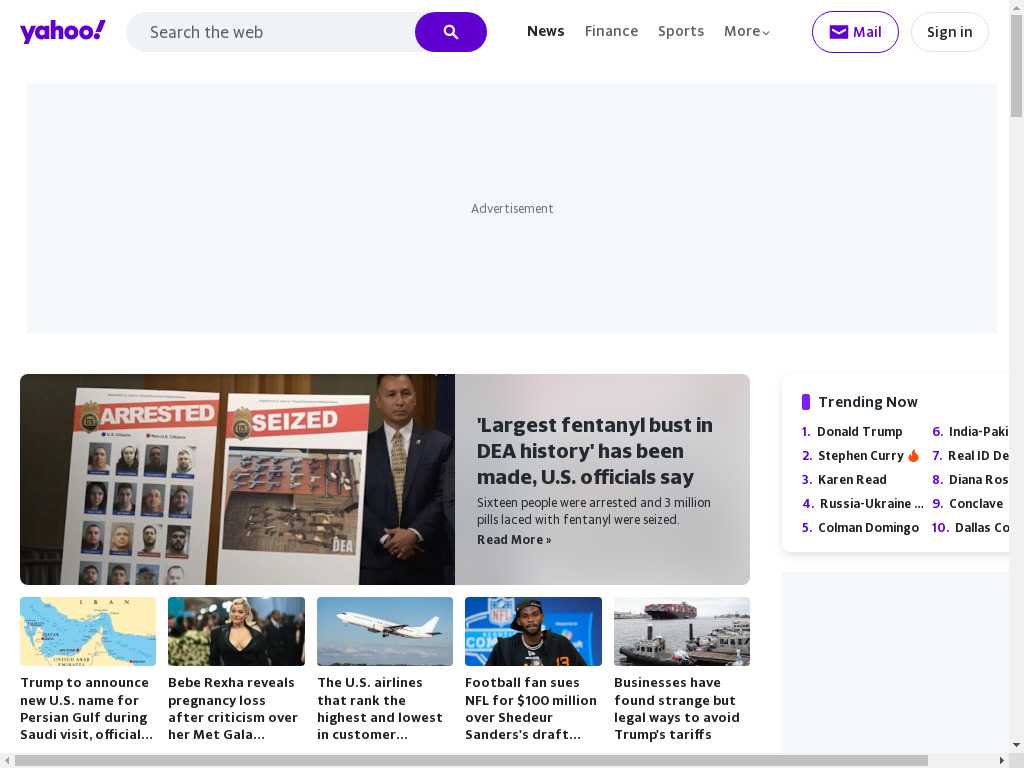The width and height of the screenshot is (1024, 768).
Task: Click in the Search the web field
Action: (x=270, y=32)
